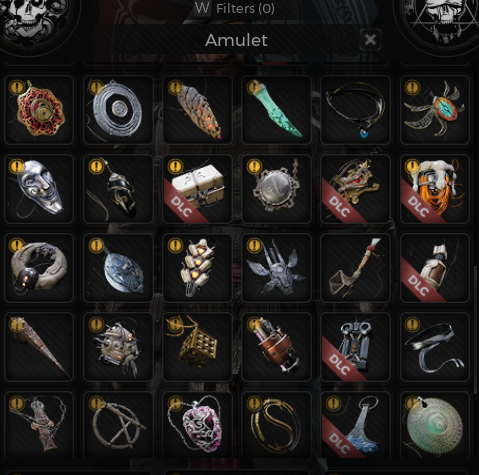Pick the circle with crossed sticks amulet
The height and width of the screenshot is (475, 479).
coord(118,425)
